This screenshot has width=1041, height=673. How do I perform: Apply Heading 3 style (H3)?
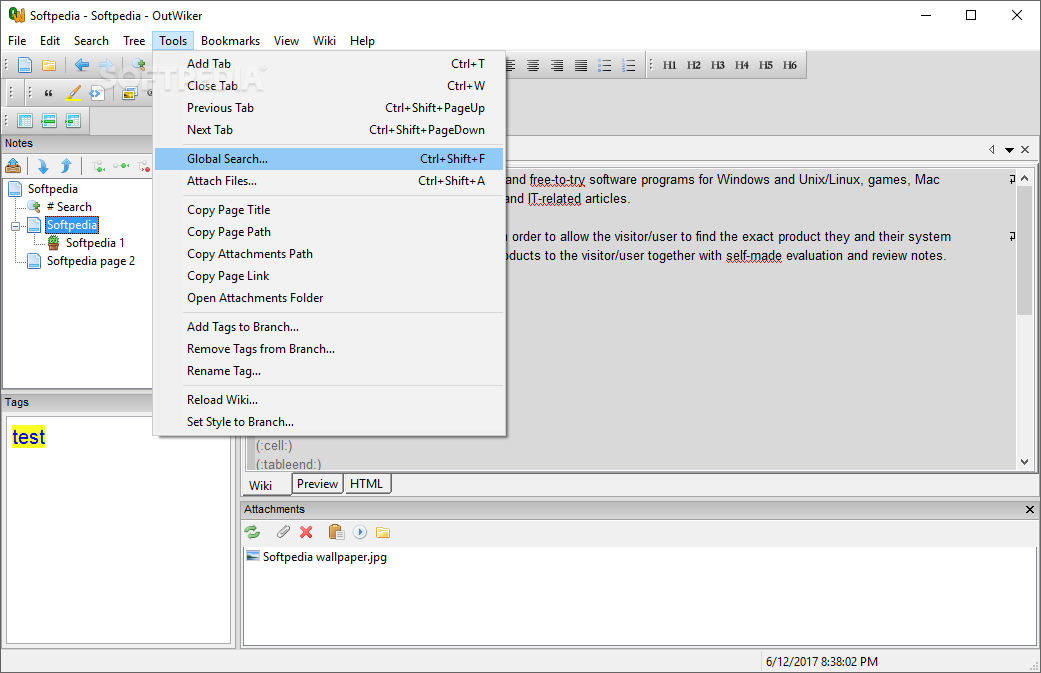(x=718, y=65)
